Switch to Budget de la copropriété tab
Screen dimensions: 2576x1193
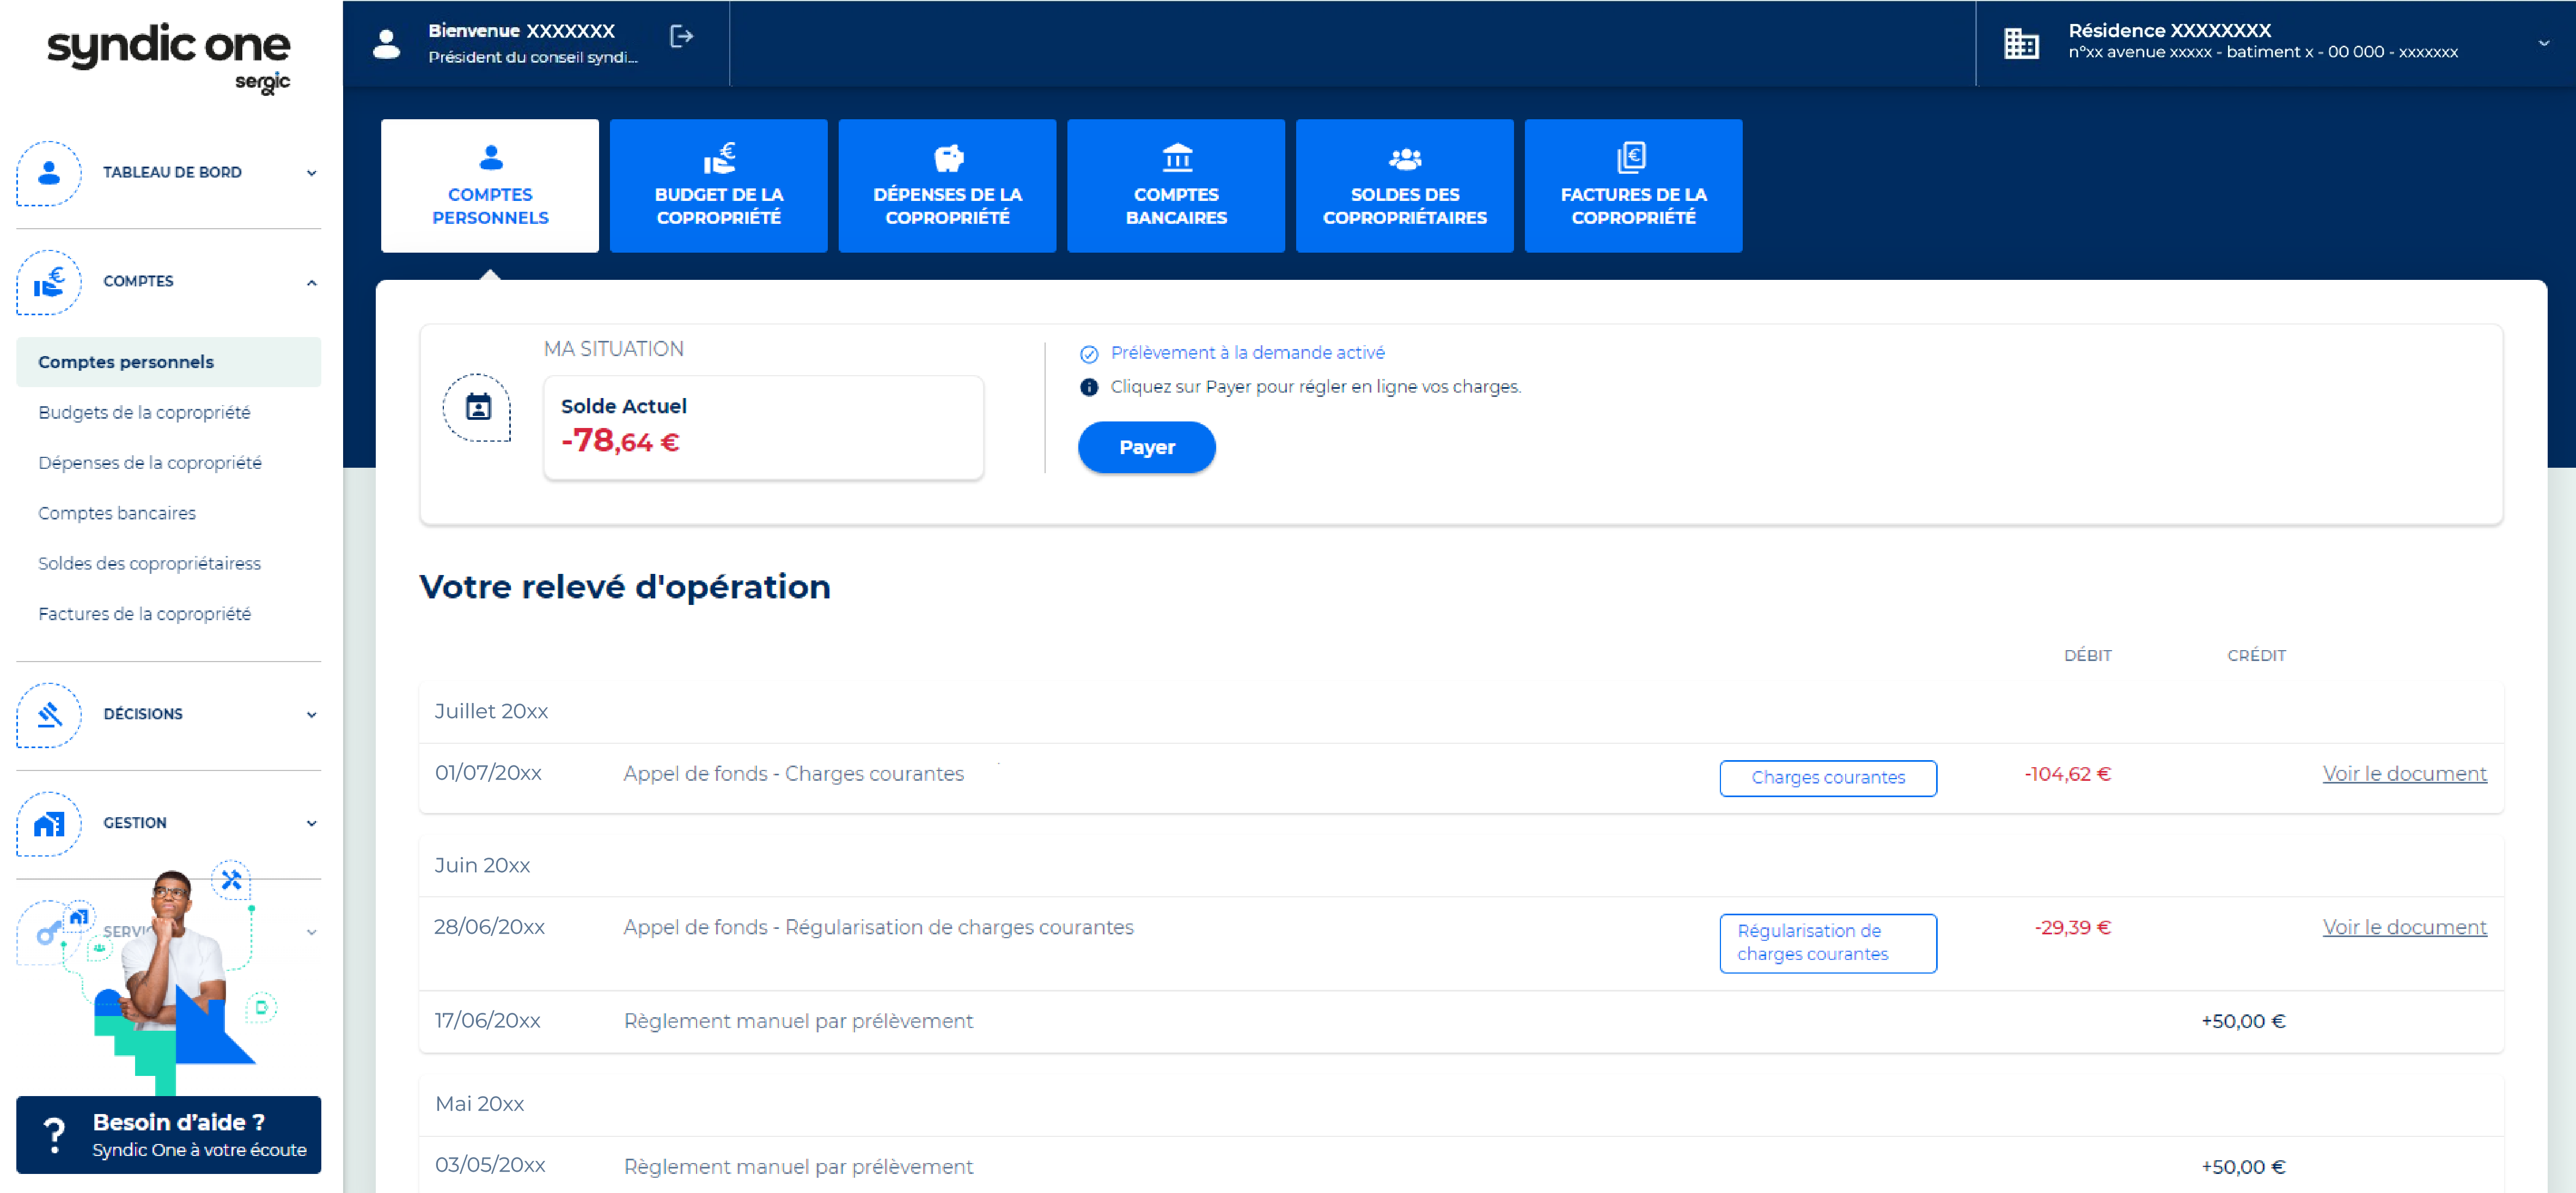pos(719,186)
